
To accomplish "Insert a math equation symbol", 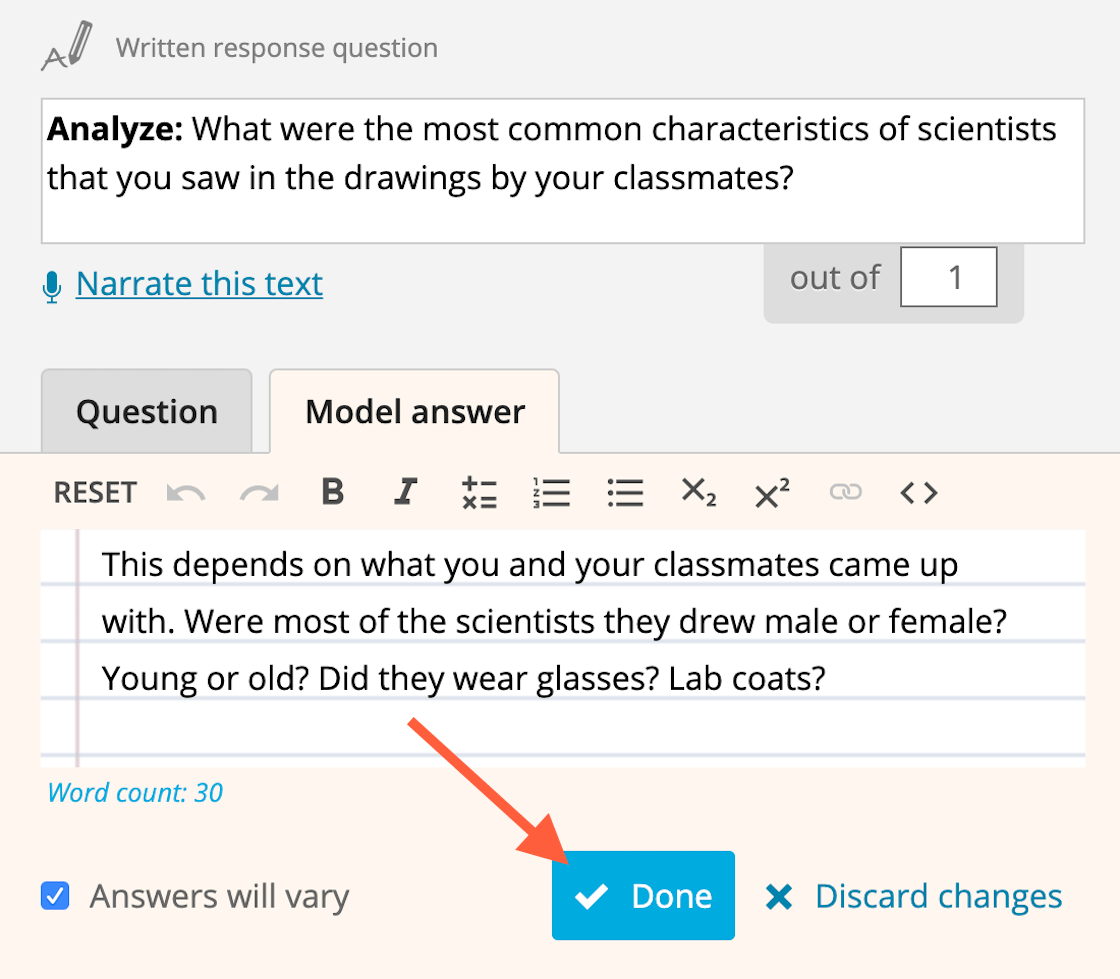I will 480,492.
